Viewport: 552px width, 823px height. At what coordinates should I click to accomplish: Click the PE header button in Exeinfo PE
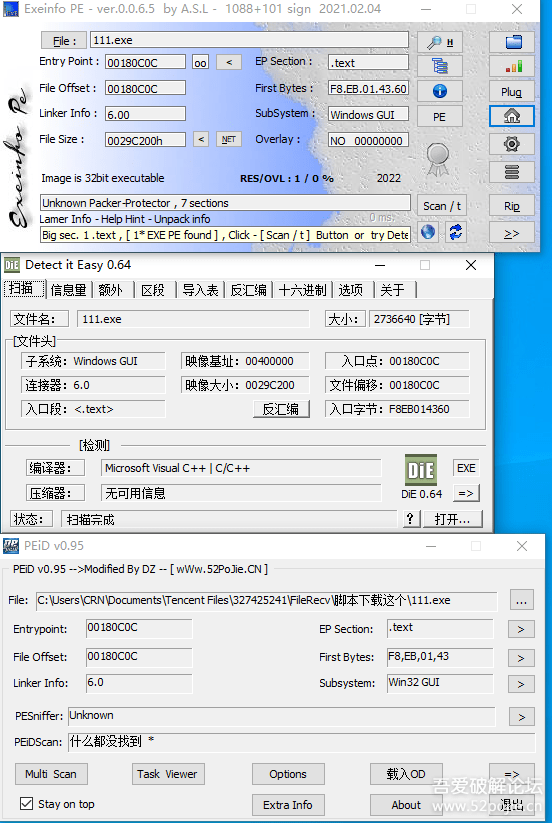tap(440, 117)
